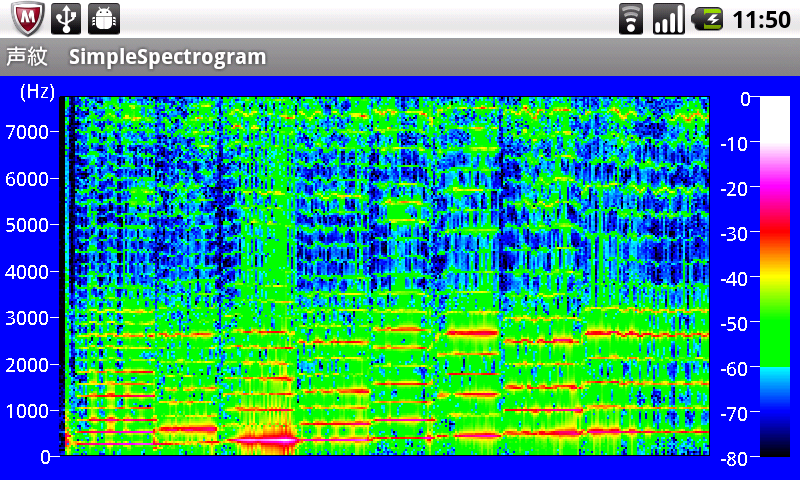Tap the white top of the color scale bar
This screenshot has height=480, width=800.
click(x=775, y=120)
